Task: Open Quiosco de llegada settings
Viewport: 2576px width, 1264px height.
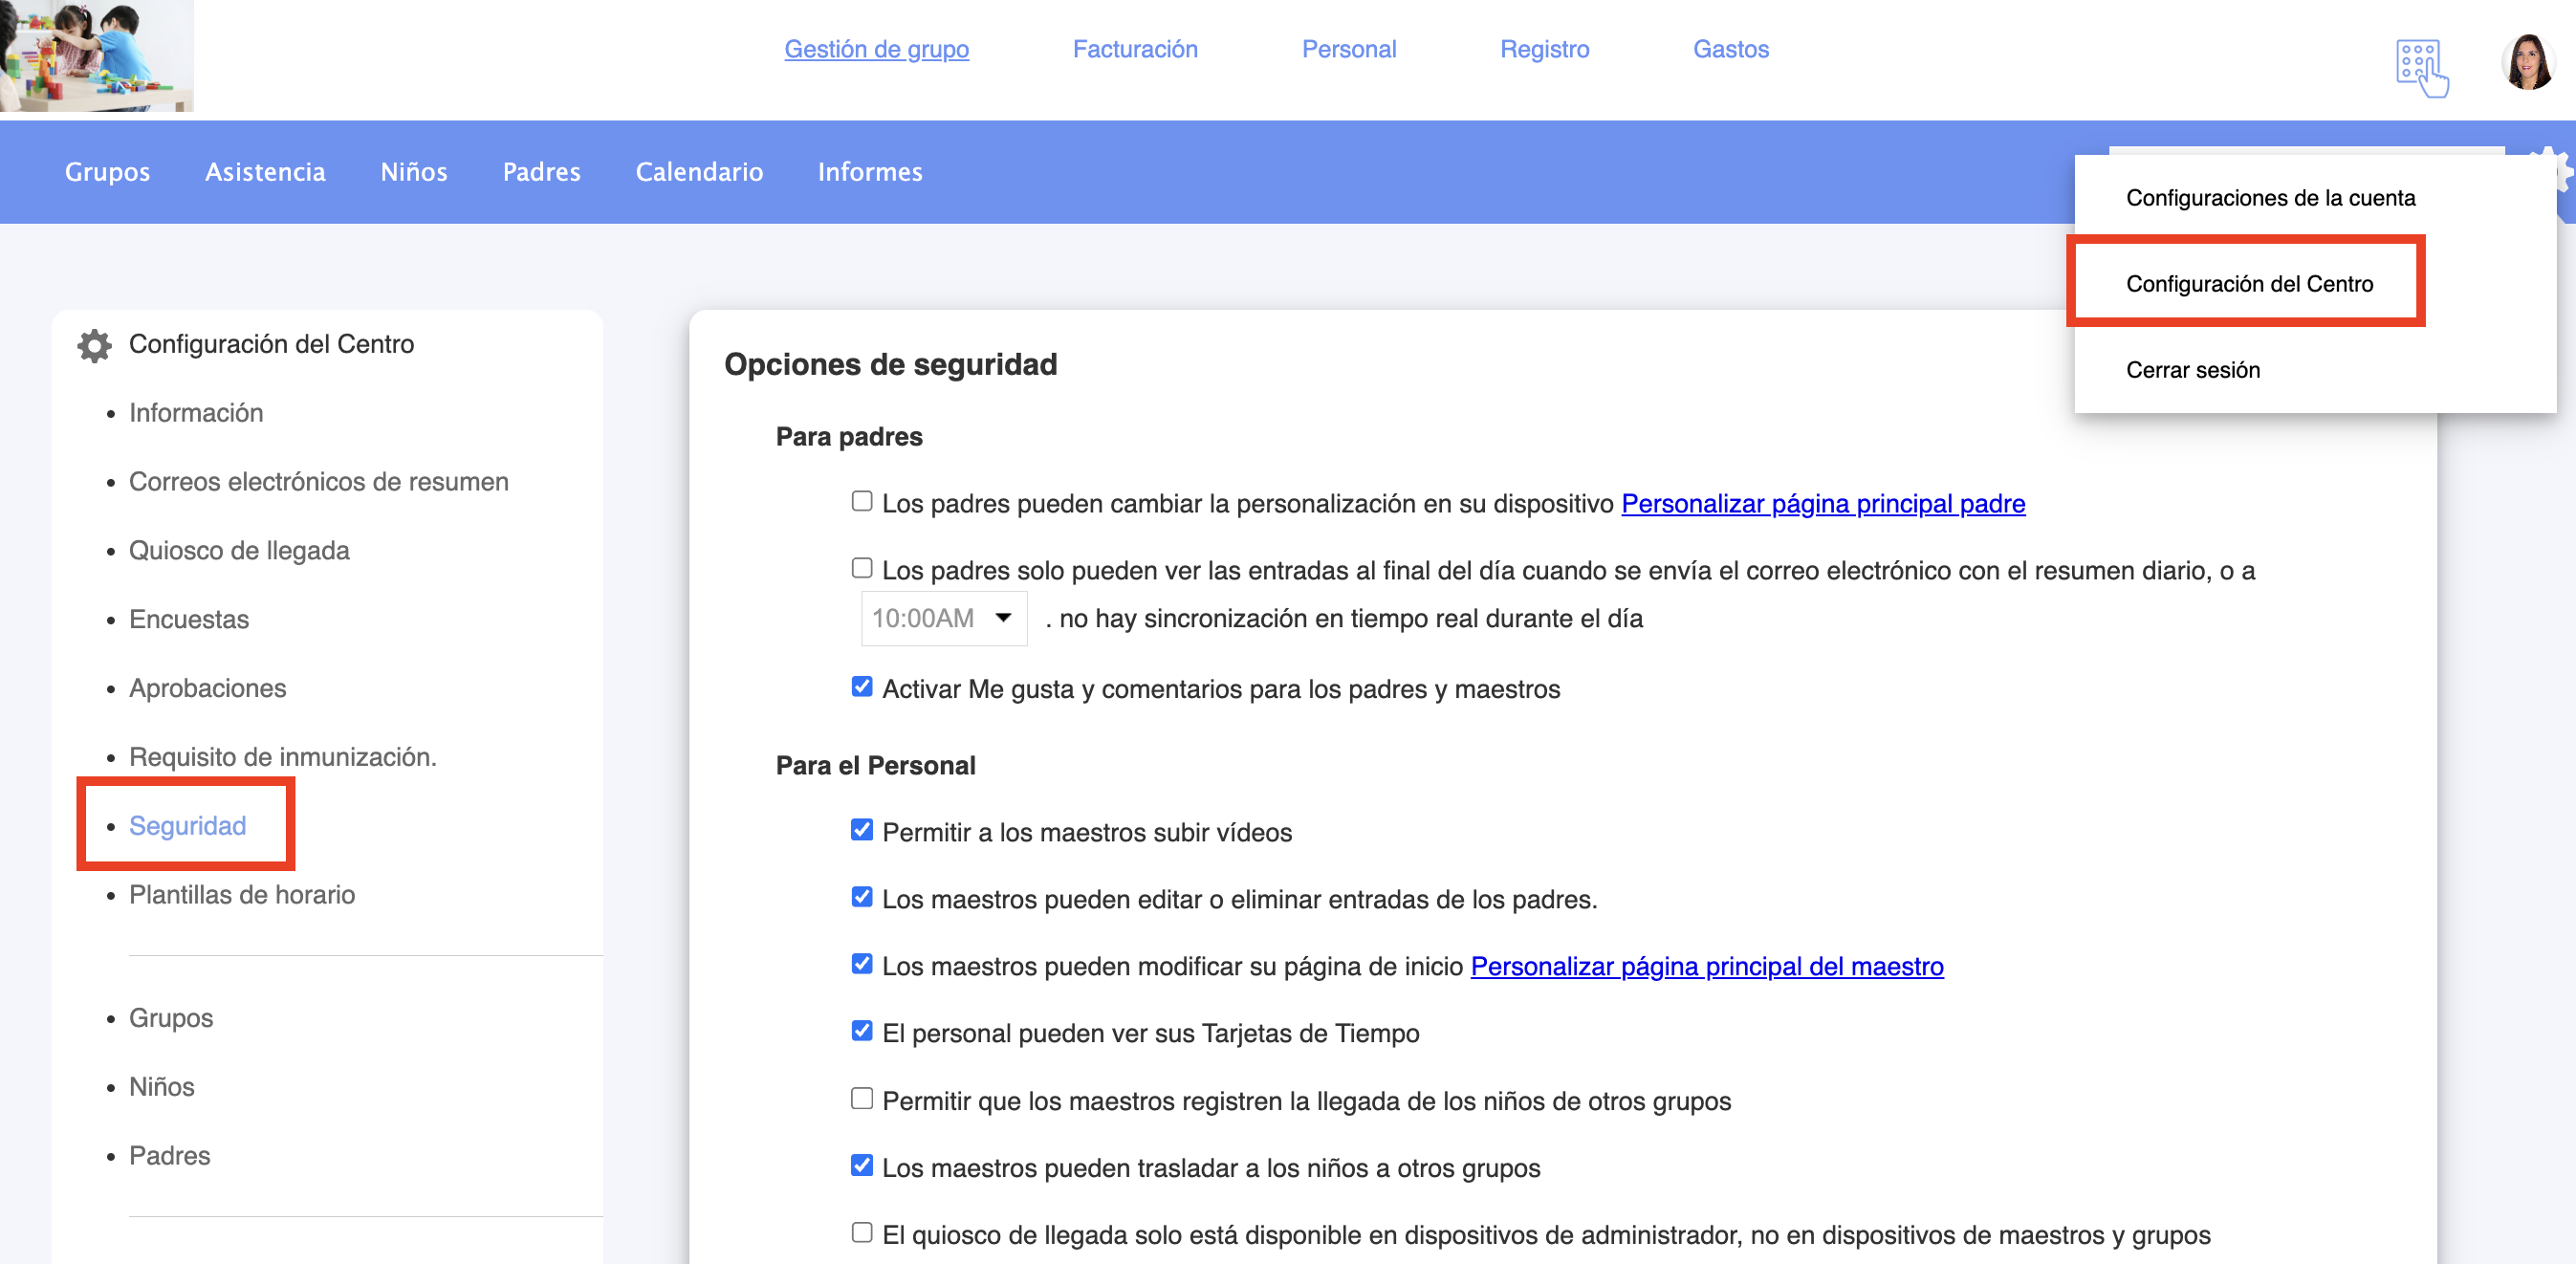Action: coord(239,551)
